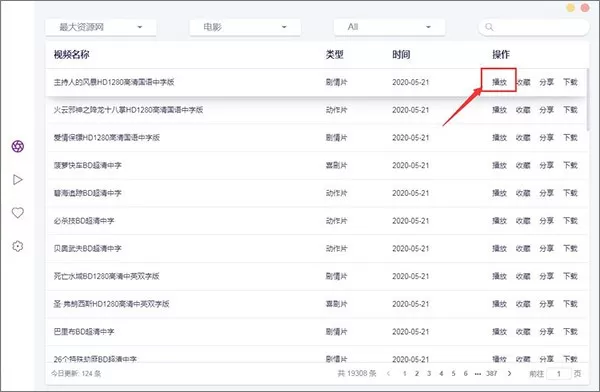Click 播放 in the 必杀技 row

point(499,221)
